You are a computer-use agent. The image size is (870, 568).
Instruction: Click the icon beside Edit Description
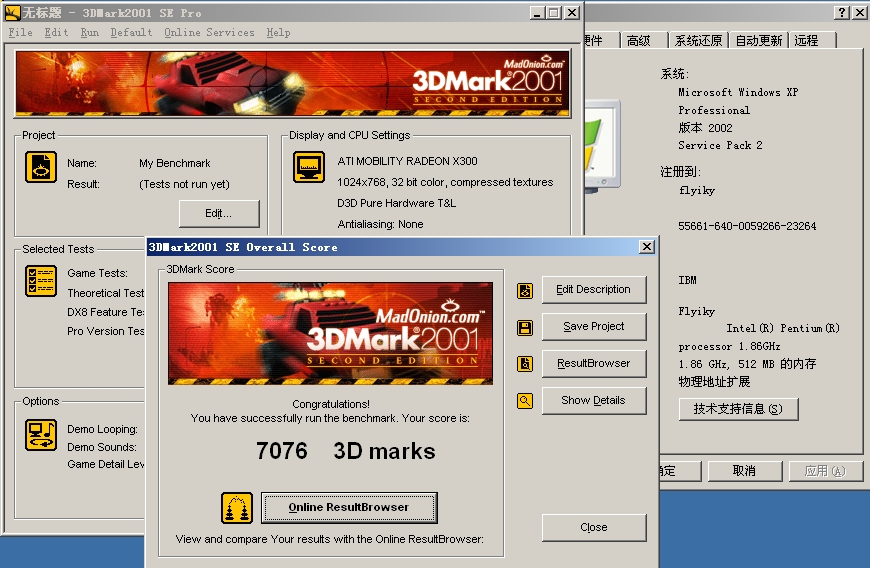click(525, 291)
